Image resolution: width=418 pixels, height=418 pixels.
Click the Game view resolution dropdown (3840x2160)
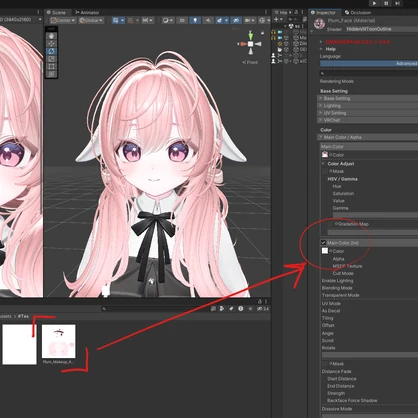[21, 20]
